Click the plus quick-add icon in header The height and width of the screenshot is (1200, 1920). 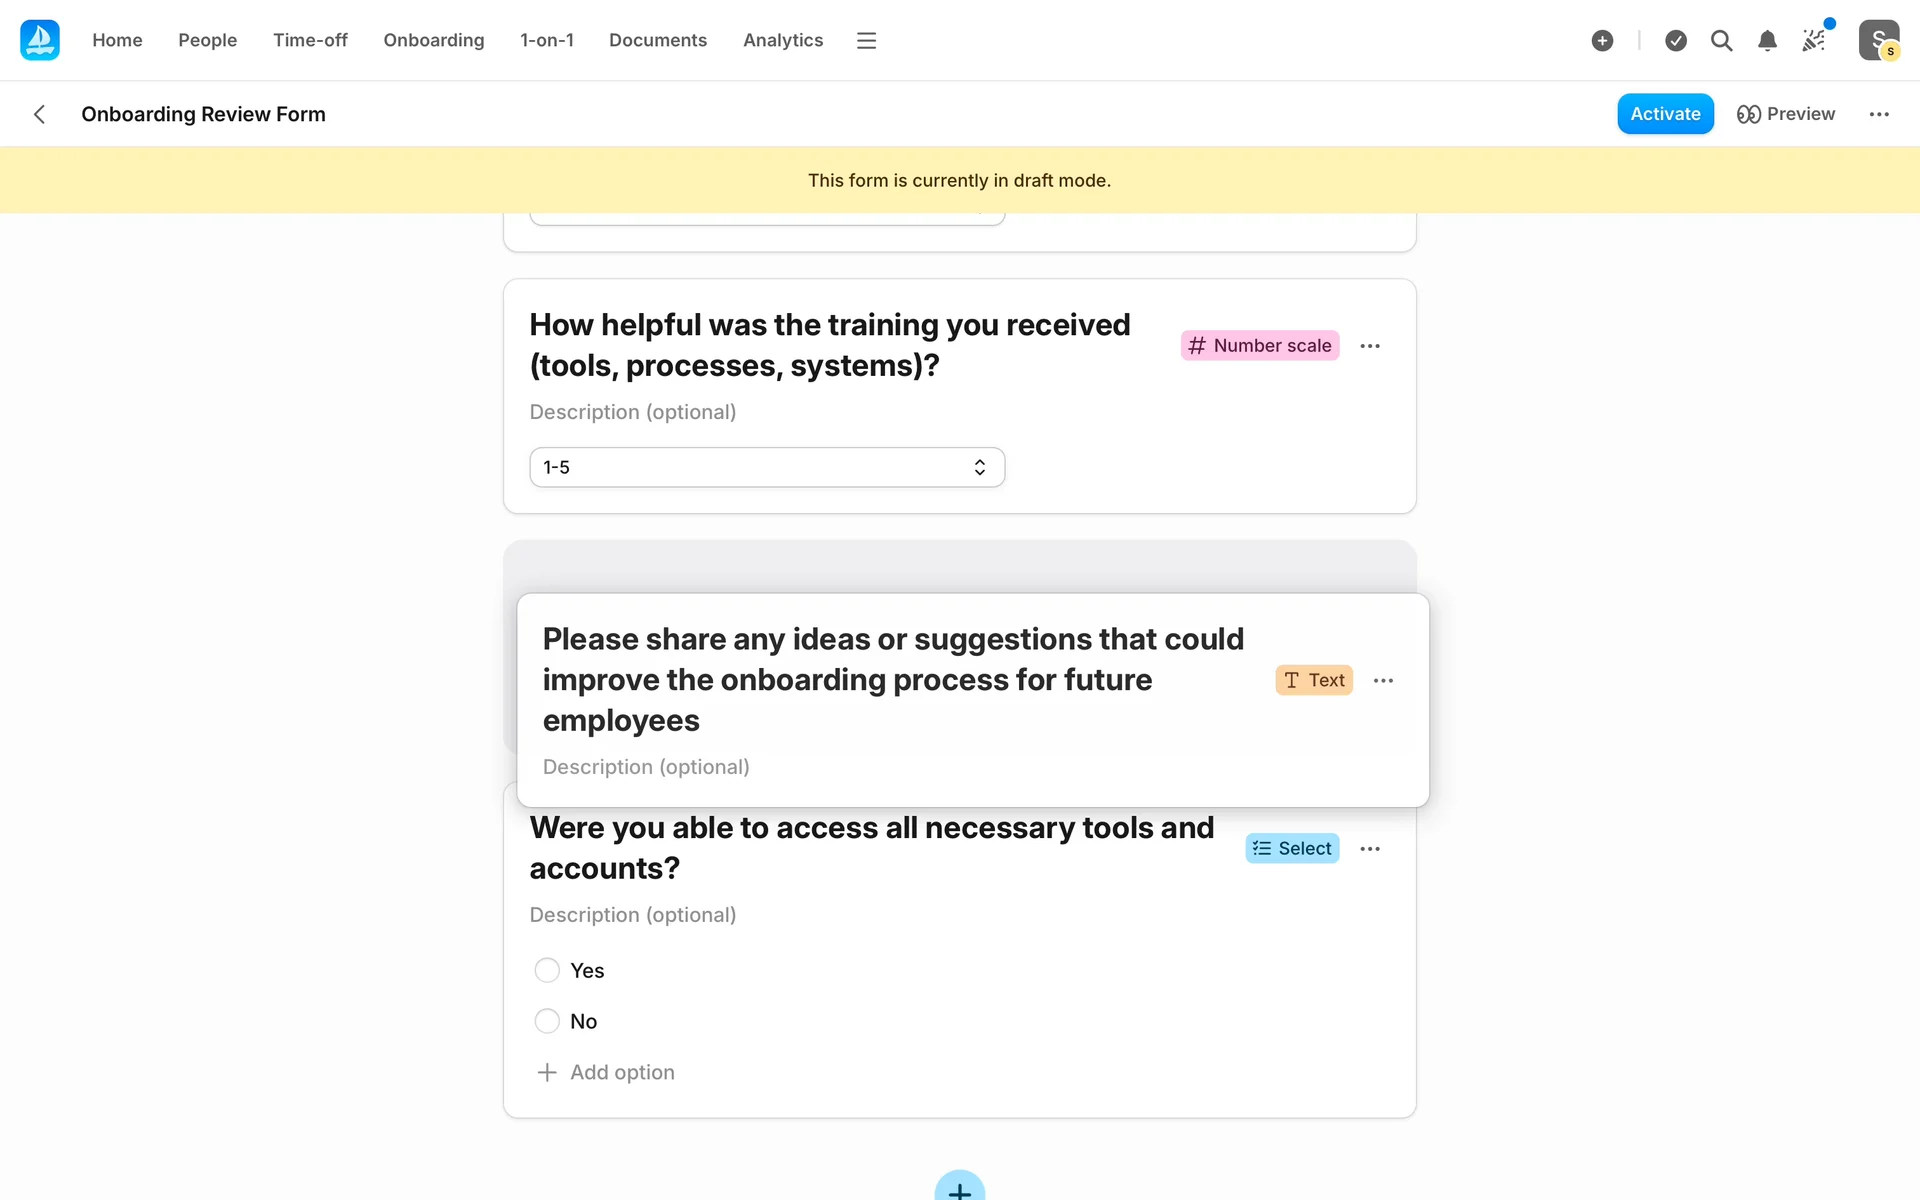[1602, 40]
